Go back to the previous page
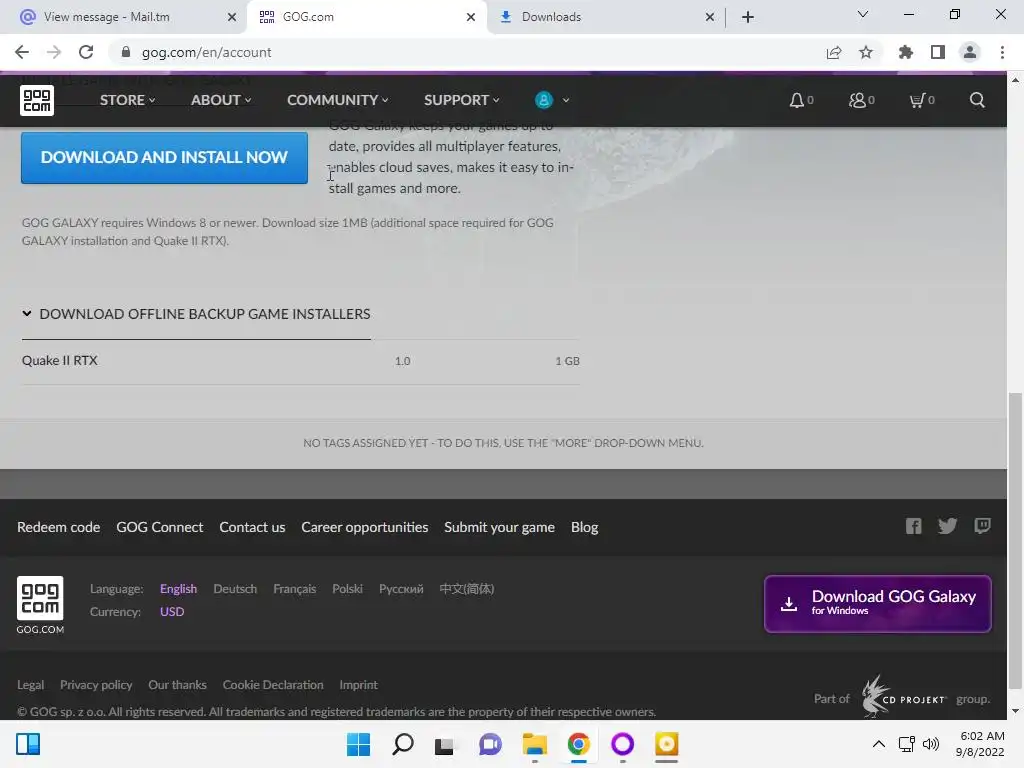1024x768 pixels. click(x=22, y=52)
